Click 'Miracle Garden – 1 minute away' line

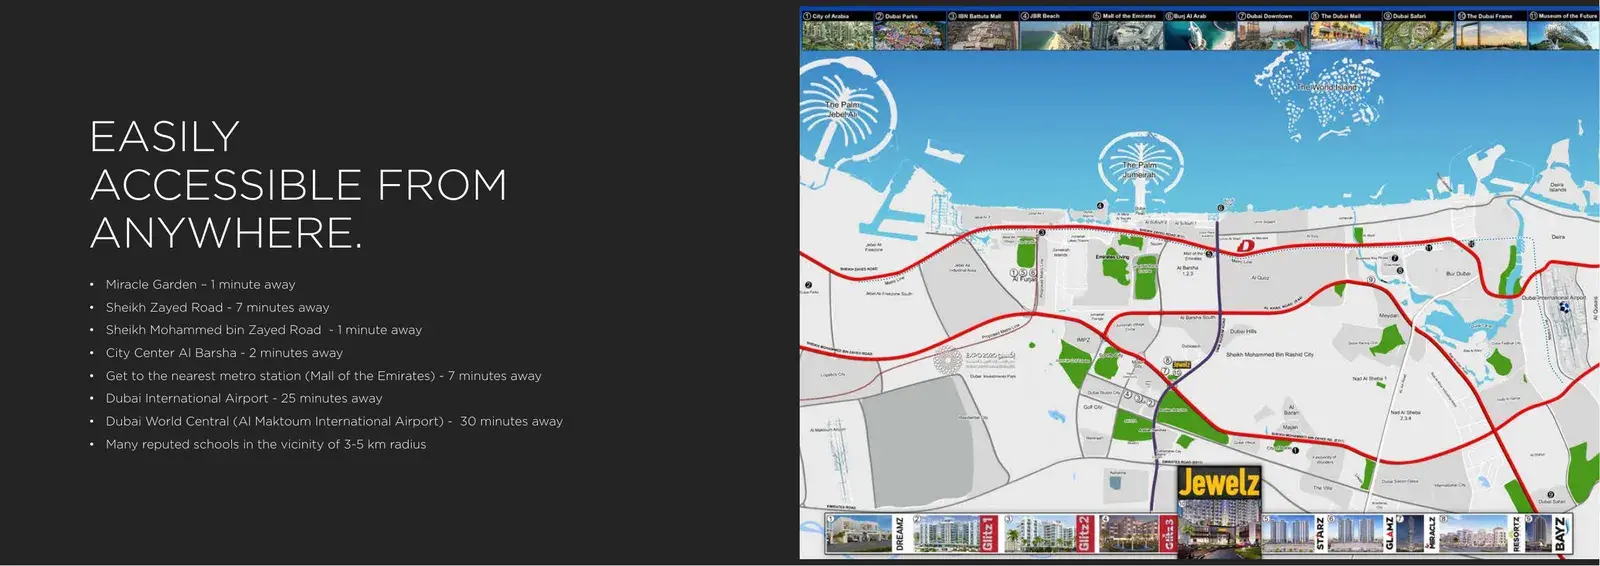tap(200, 285)
